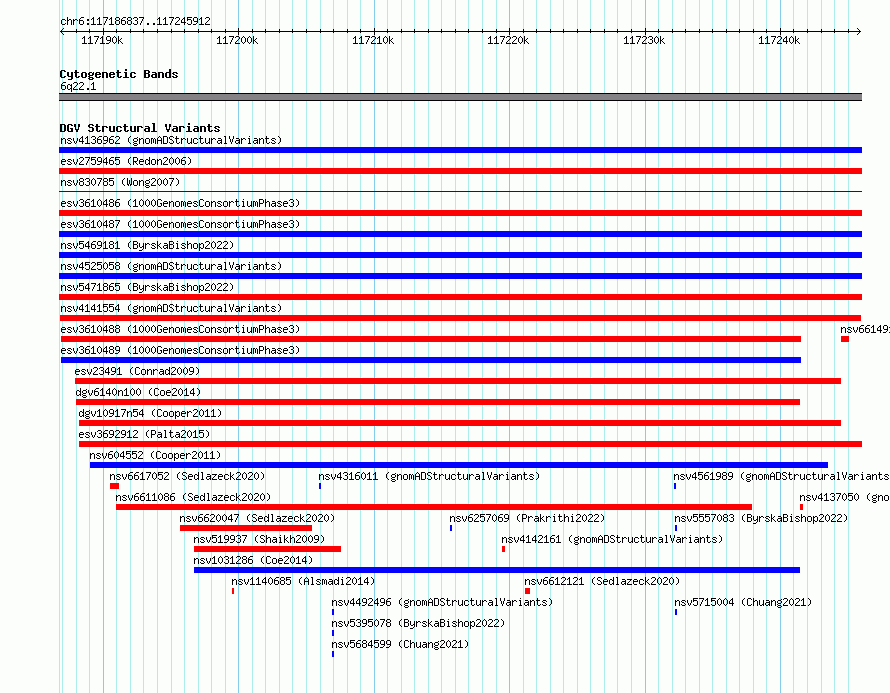
Task: Open the nsv4141554 gnomADStructuralVariants label
Action: [x=171, y=308]
